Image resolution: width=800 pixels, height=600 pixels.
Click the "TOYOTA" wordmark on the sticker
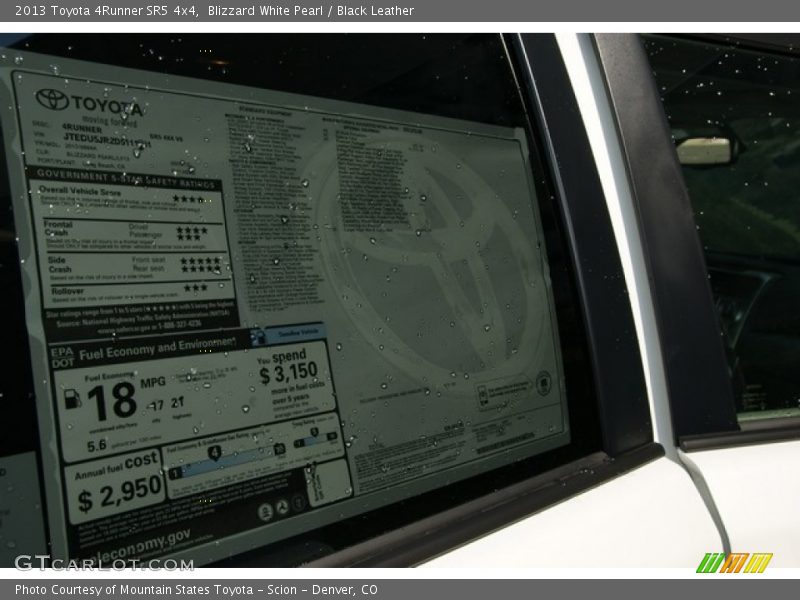point(107,106)
